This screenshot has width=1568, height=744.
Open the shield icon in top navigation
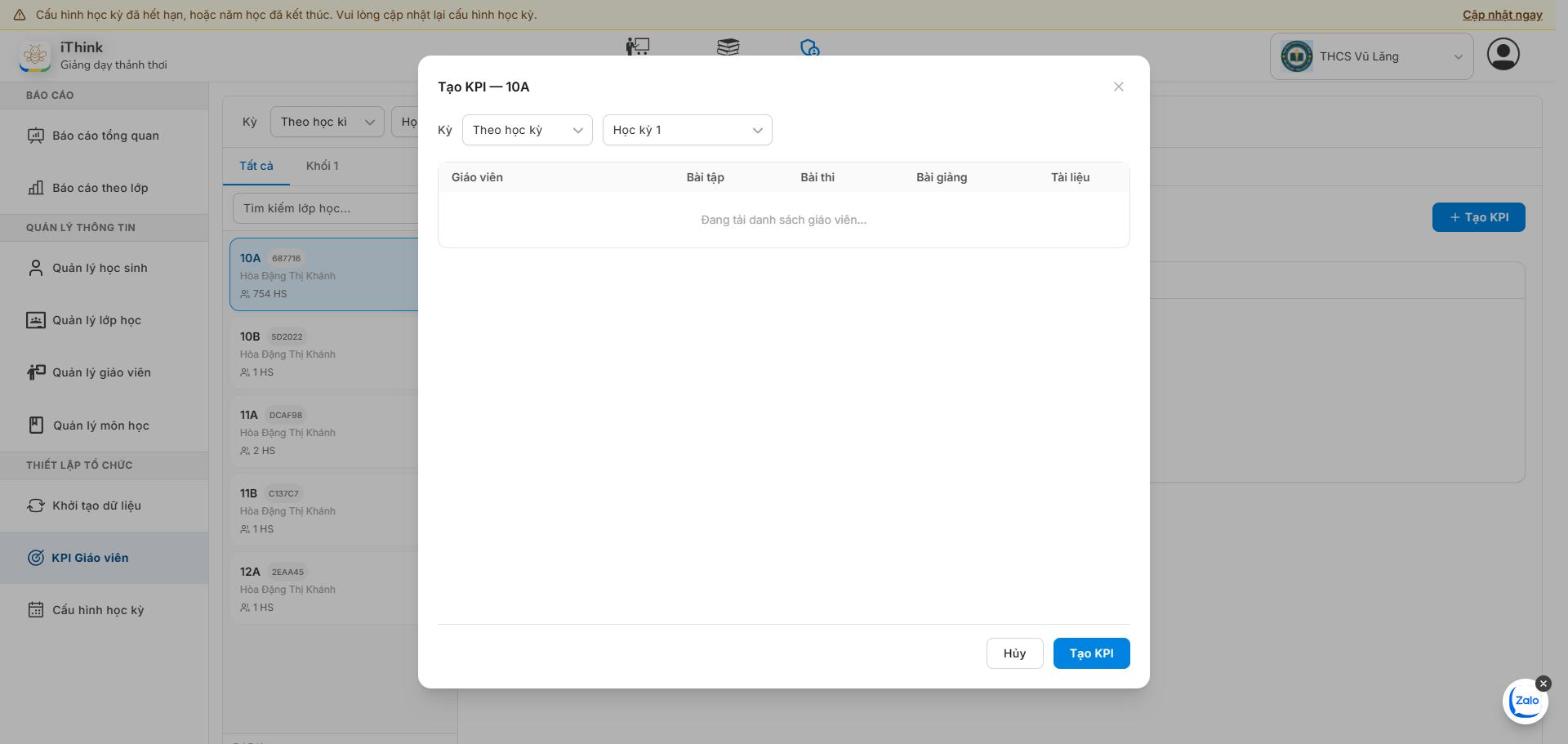coord(810,47)
